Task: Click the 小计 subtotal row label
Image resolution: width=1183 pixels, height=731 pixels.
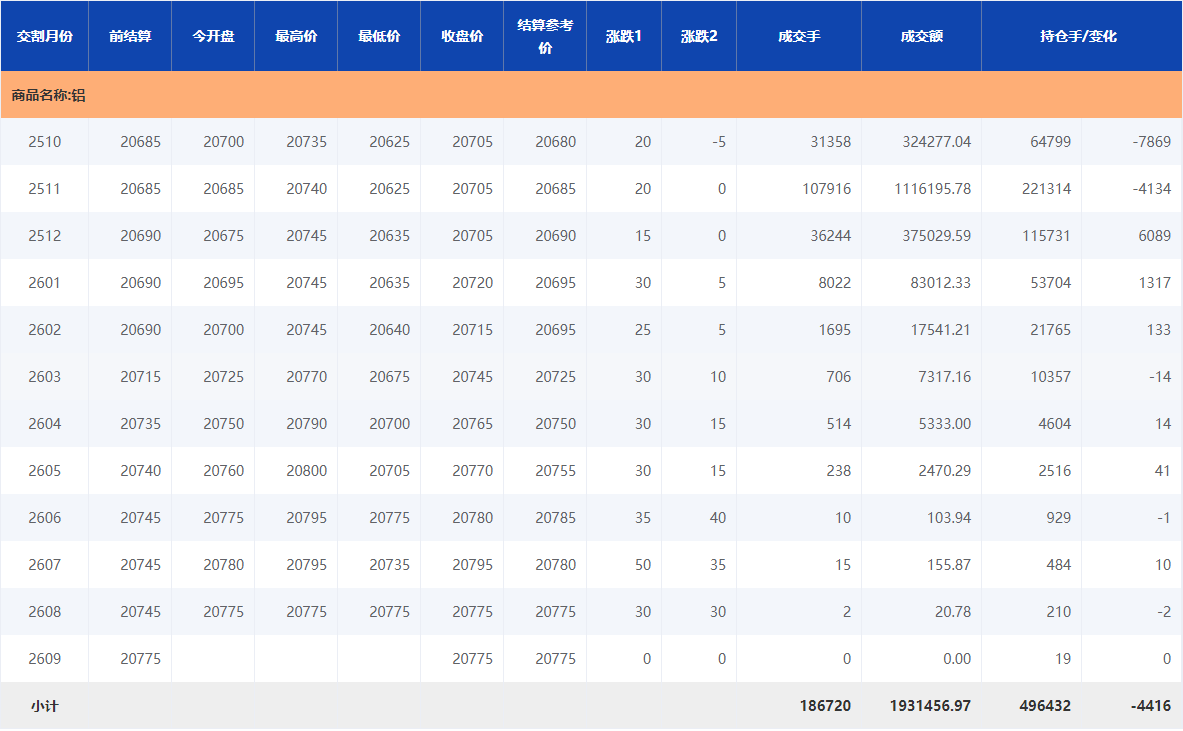Action: (x=44, y=706)
